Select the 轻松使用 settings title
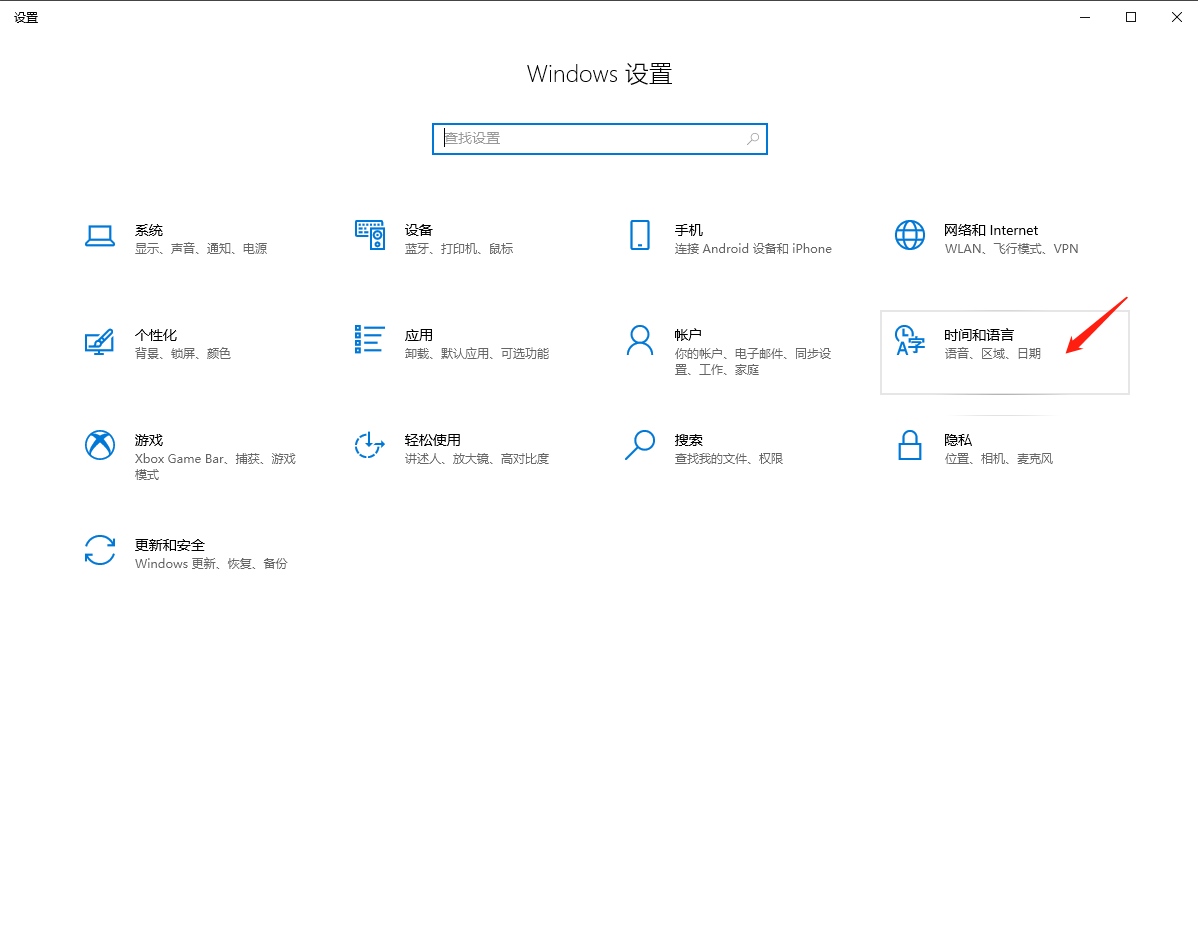1198x932 pixels. tap(432, 440)
